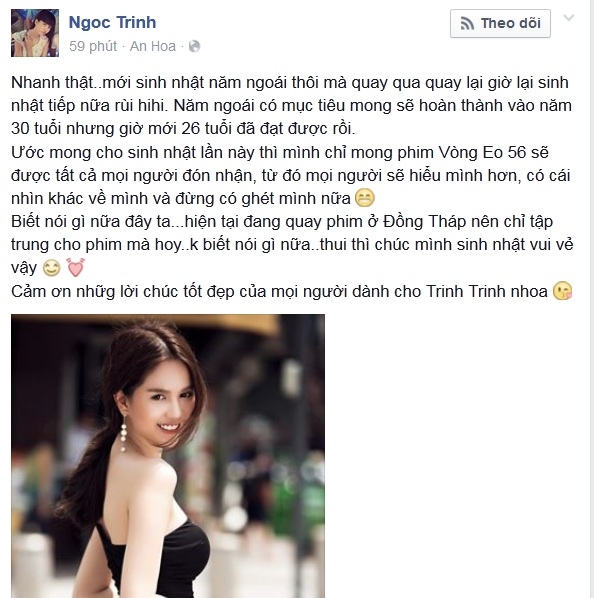
Task: Click the kissing emoji after 'Trinh Trinh nhoa'
Action: [562, 291]
